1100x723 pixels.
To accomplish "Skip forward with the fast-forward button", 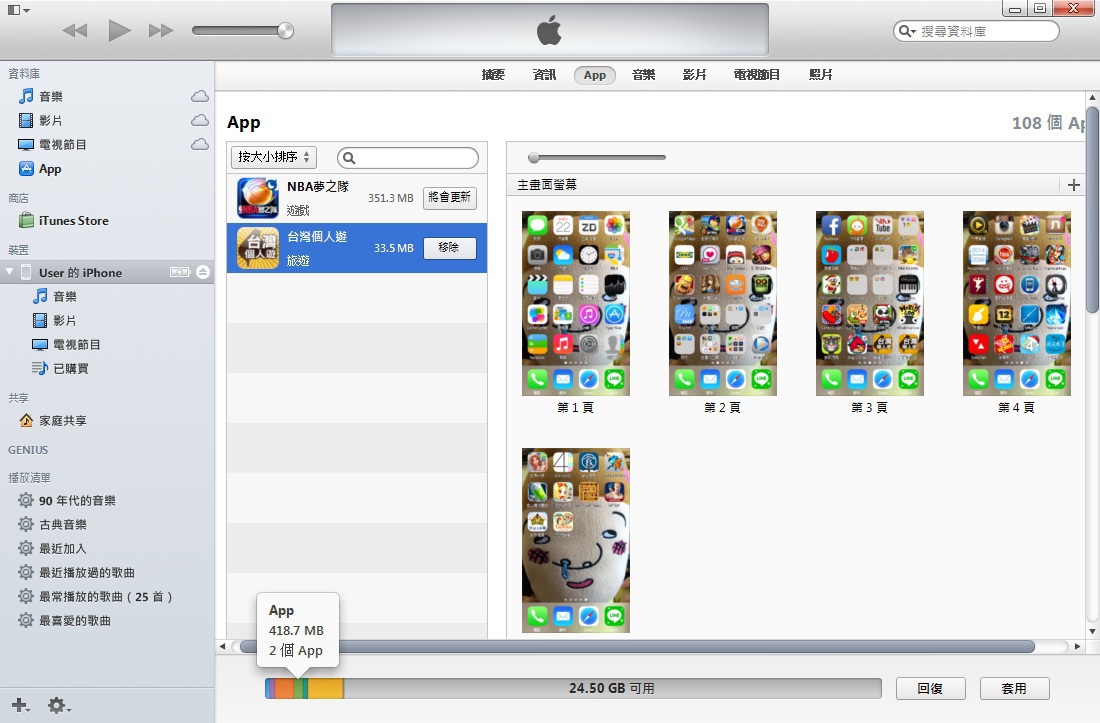I will (161, 30).
